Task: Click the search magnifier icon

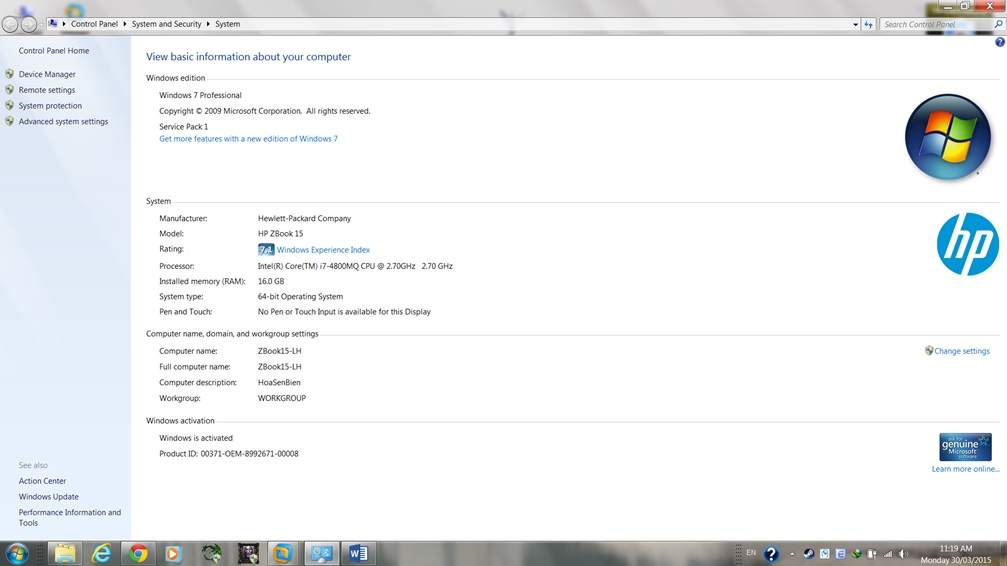Action: (999, 24)
